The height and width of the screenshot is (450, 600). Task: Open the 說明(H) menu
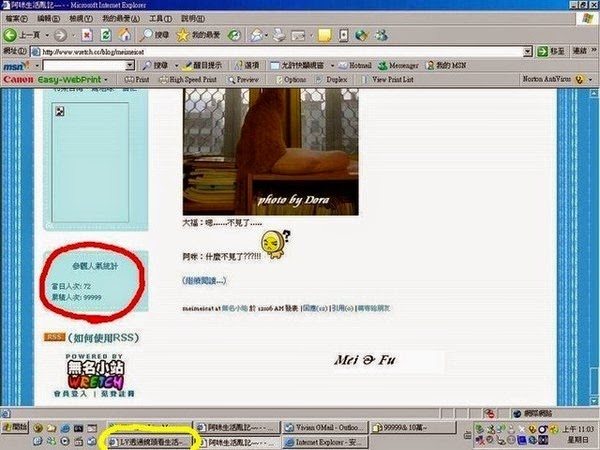point(193,18)
